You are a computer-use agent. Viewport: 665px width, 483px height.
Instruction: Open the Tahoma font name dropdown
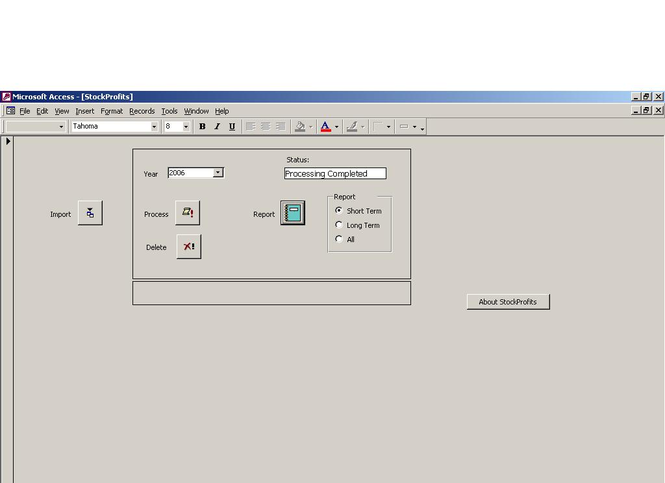click(x=154, y=126)
